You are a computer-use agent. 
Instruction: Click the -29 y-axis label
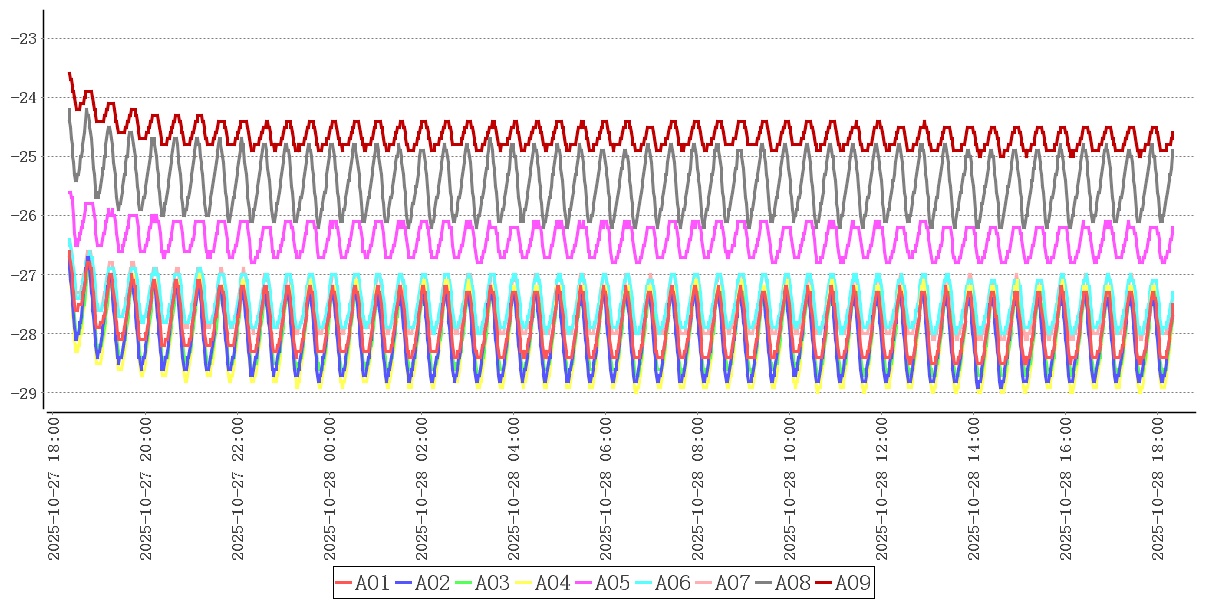pos(22,392)
